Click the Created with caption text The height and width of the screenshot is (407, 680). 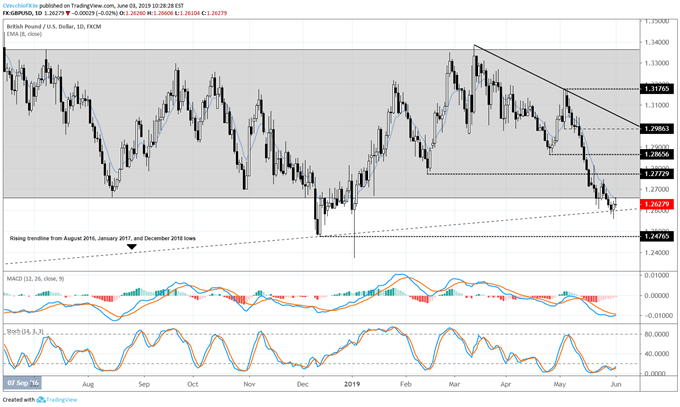pos(19,400)
